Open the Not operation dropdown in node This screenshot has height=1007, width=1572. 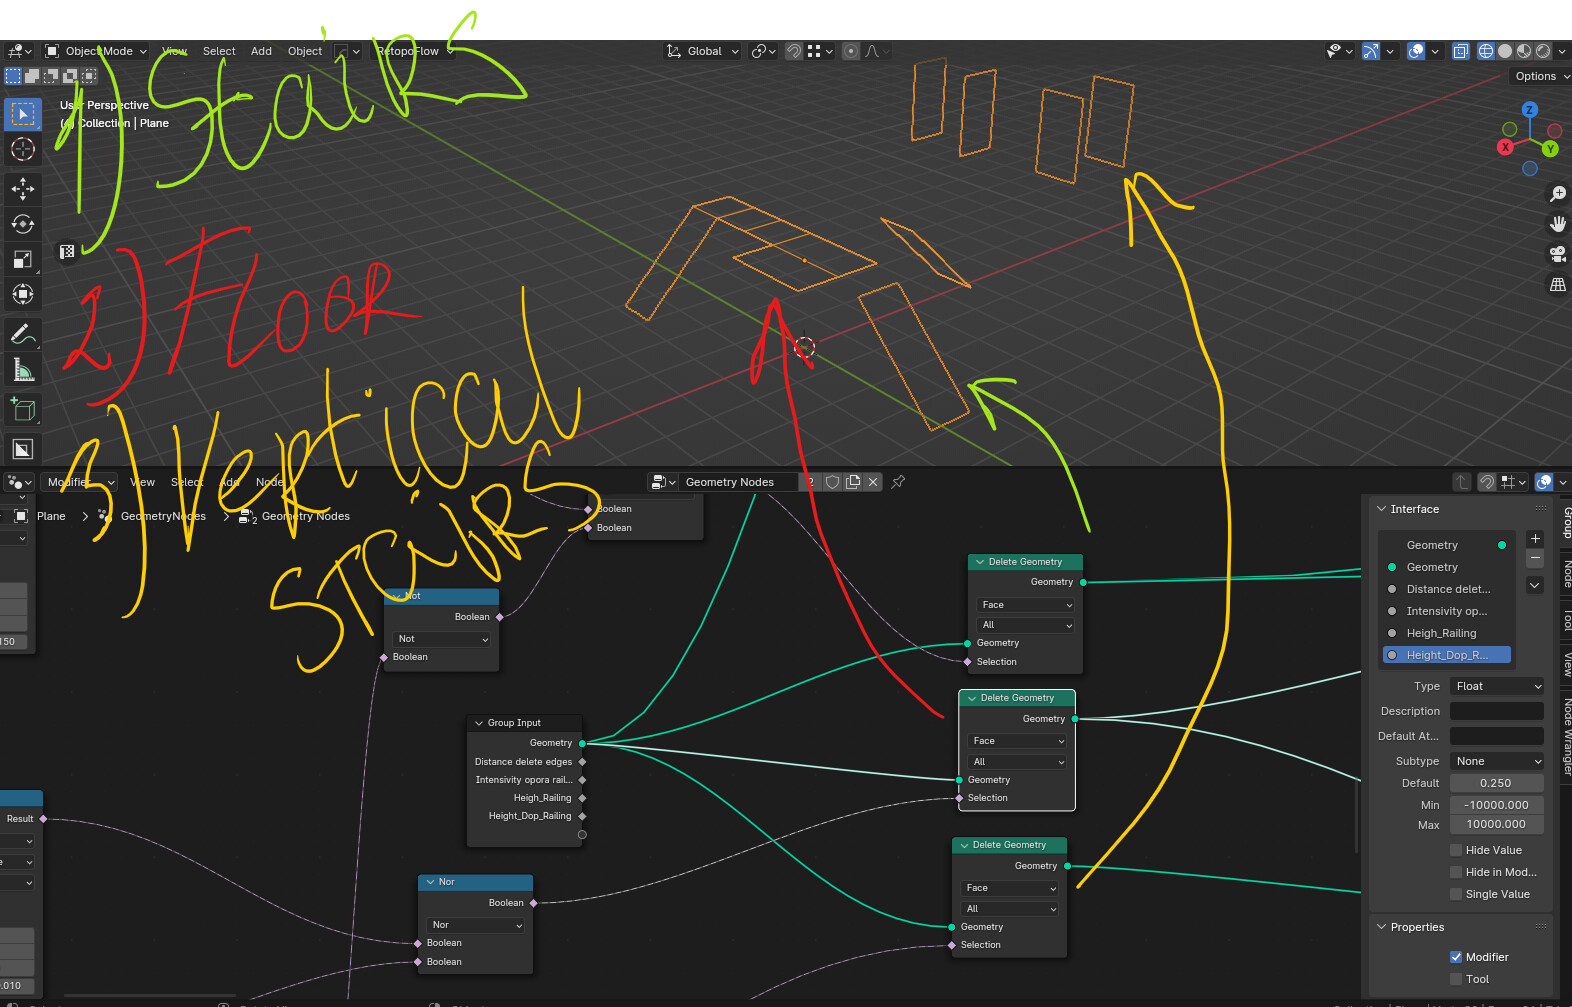(x=442, y=638)
